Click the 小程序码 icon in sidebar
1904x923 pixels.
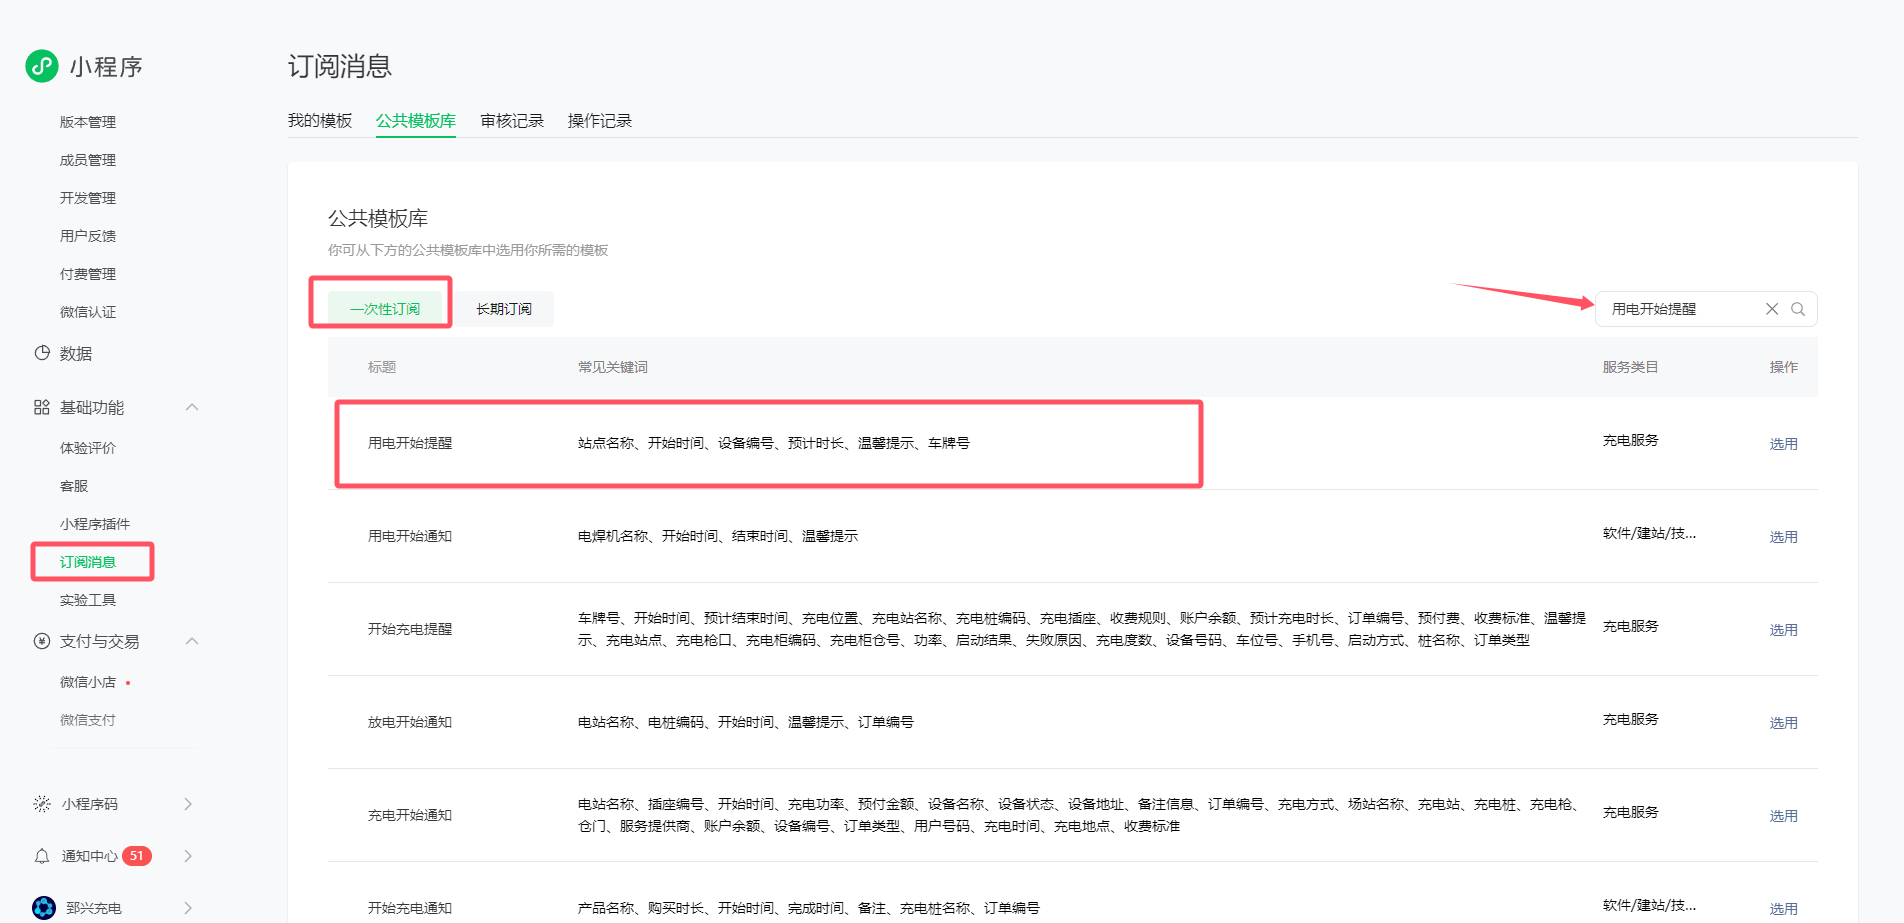tap(42, 804)
